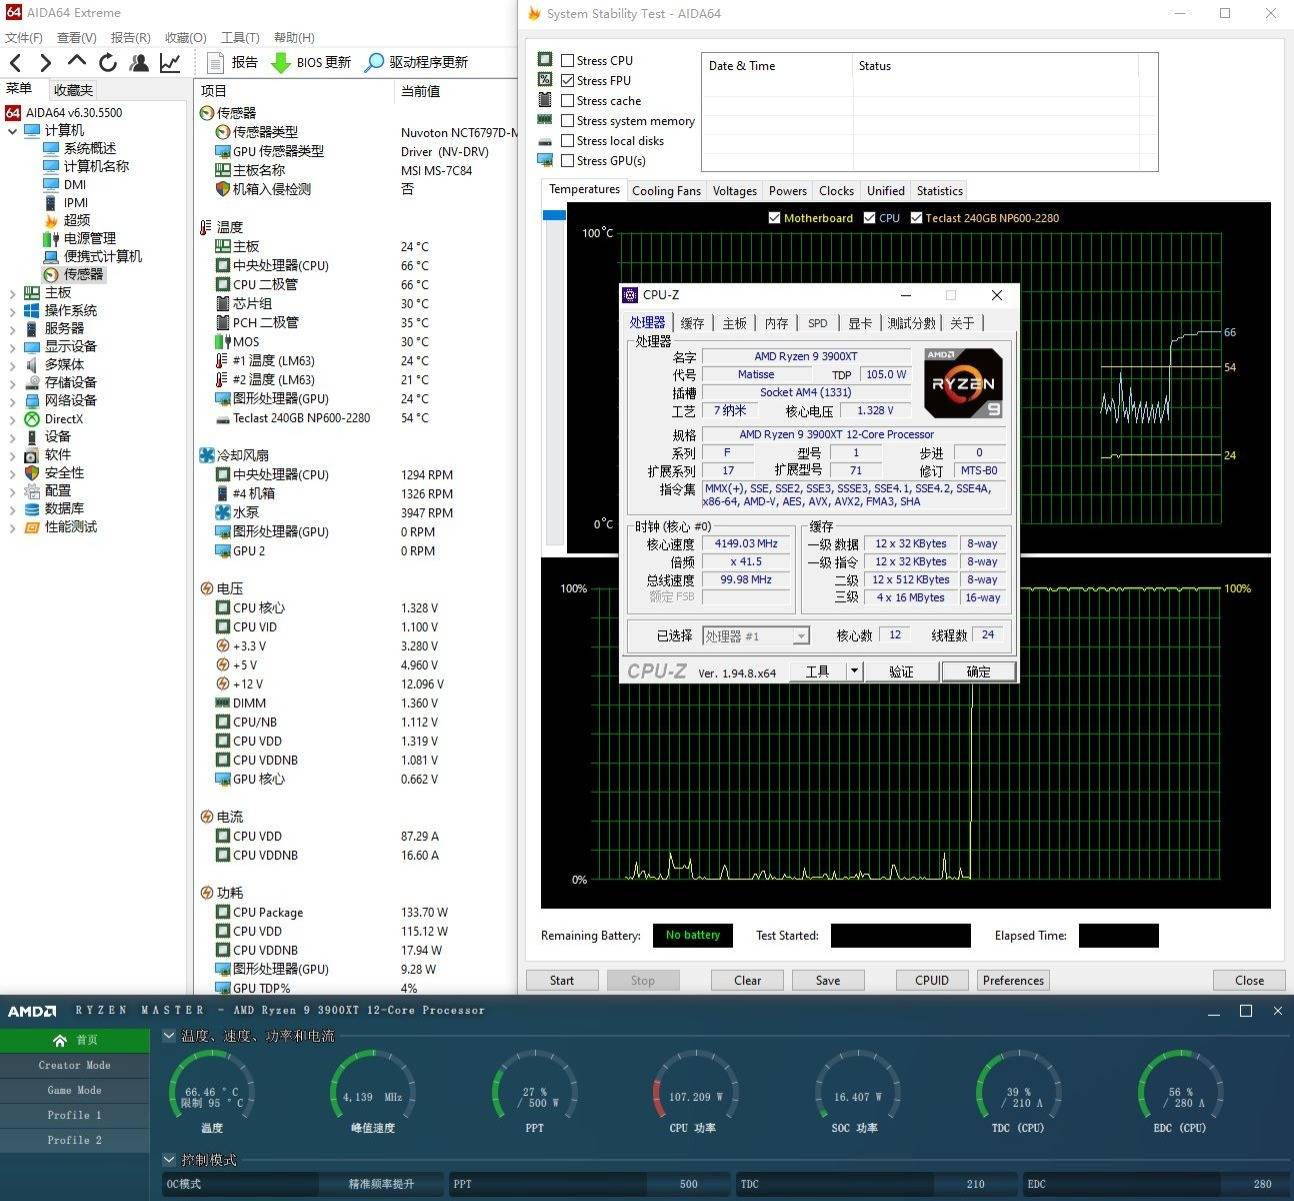
Task: Select the 传感器 sensor tree icon
Action: [x=51, y=274]
